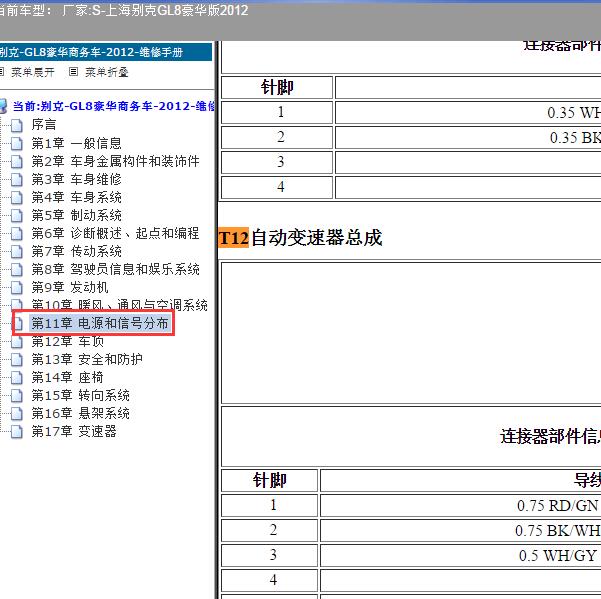Click the page icon beside 第14章 座椅
This screenshot has height=599, width=601.
click(x=16, y=377)
